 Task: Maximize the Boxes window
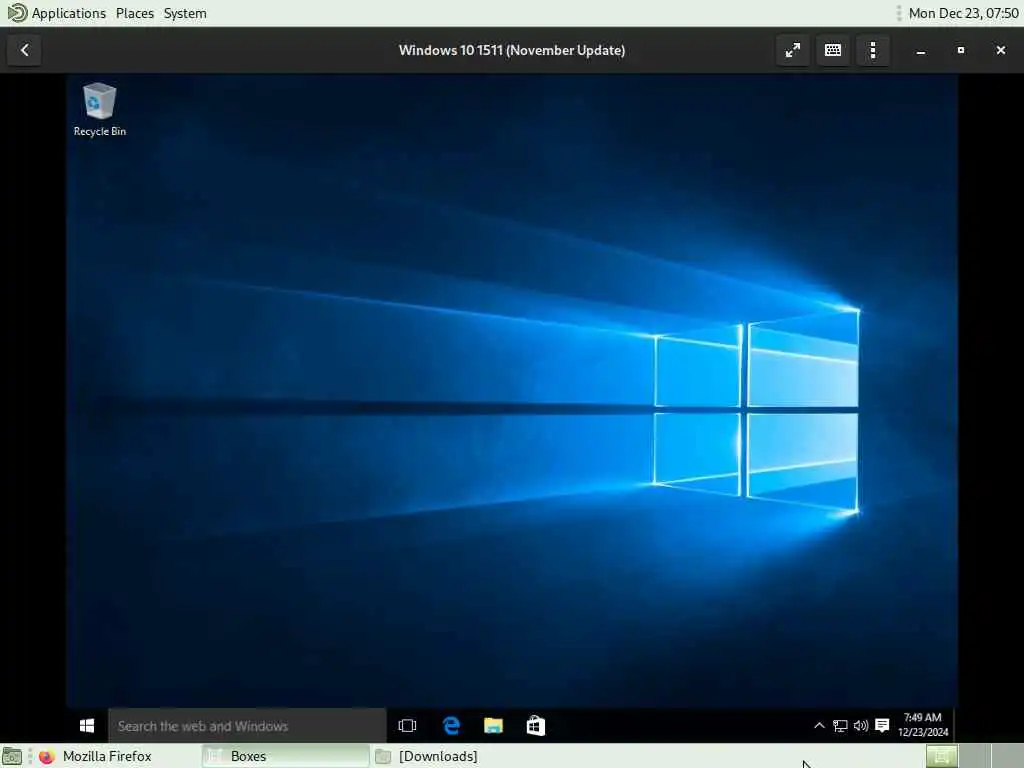pos(961,50)
